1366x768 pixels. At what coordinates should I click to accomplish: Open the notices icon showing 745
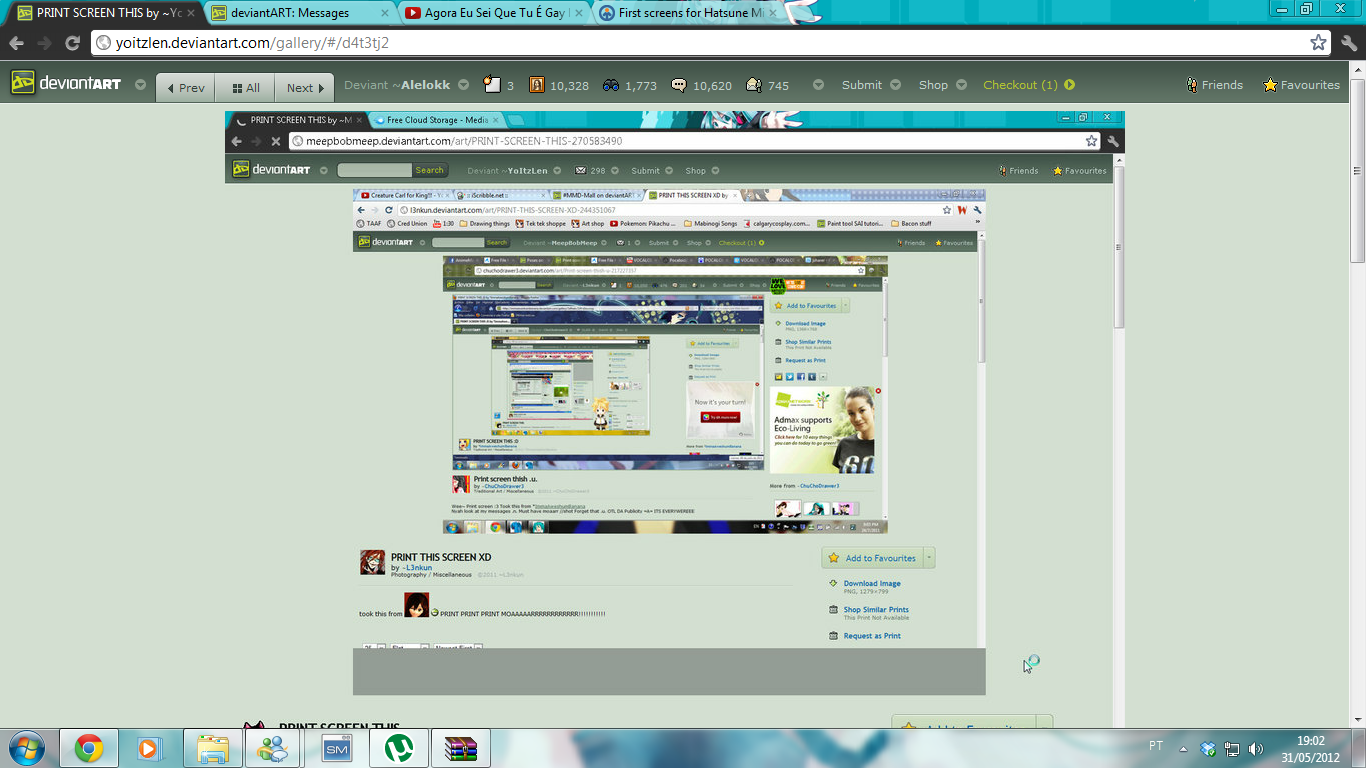pos(767,85)
